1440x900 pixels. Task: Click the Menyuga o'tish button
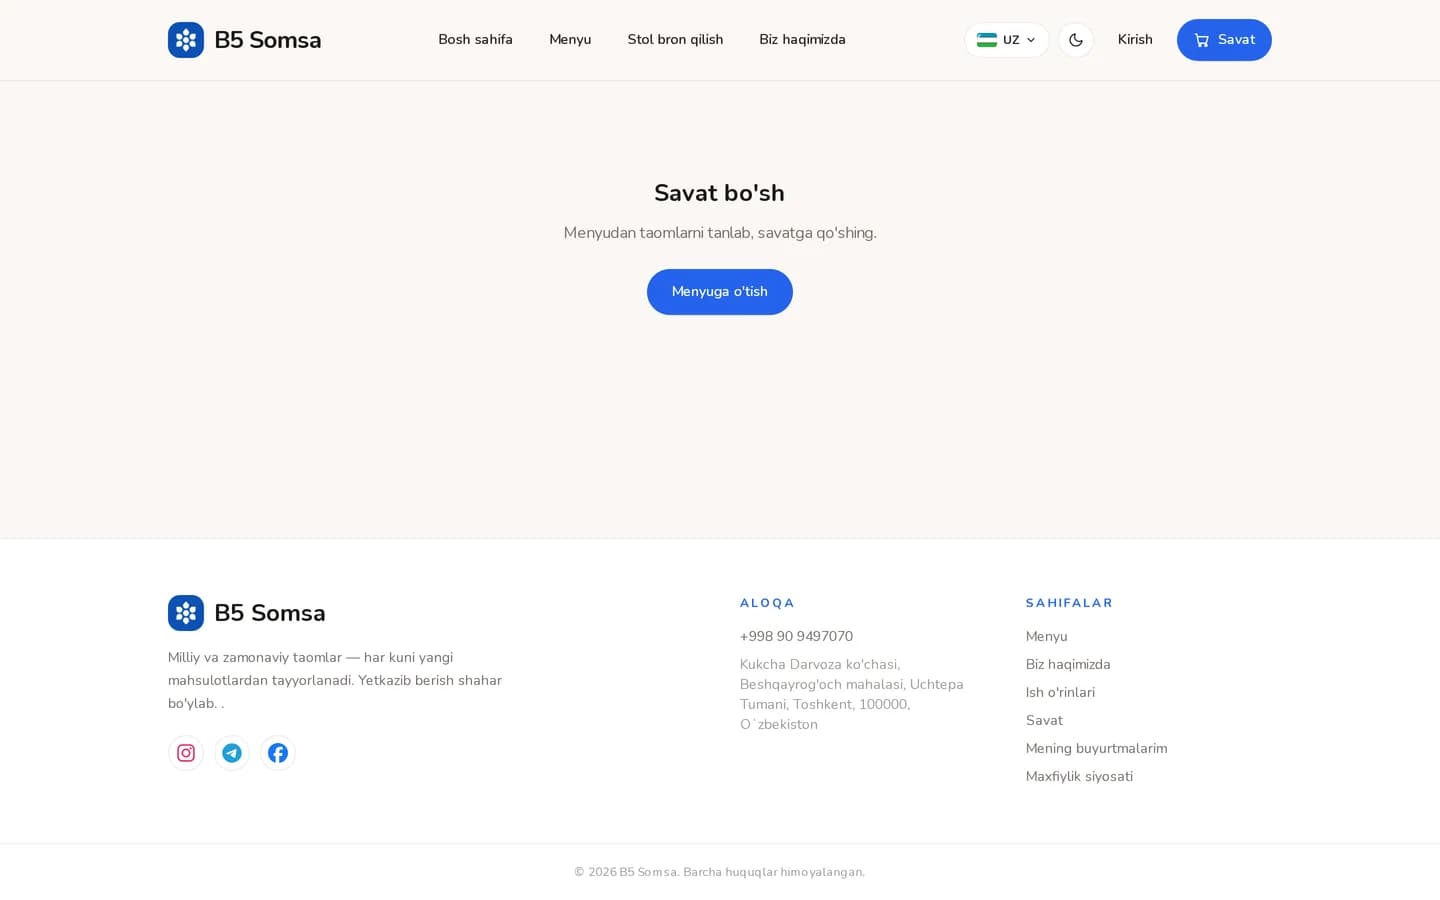point(720,292)
